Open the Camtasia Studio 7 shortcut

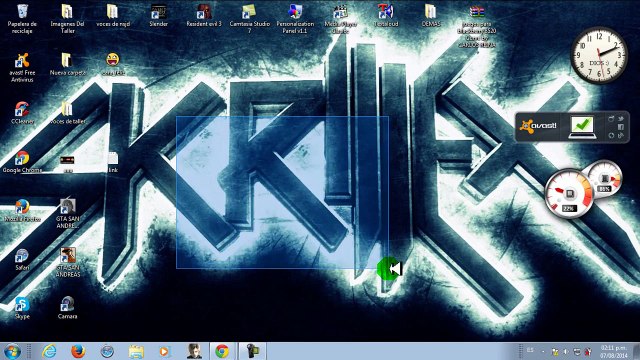click(249, 18)
